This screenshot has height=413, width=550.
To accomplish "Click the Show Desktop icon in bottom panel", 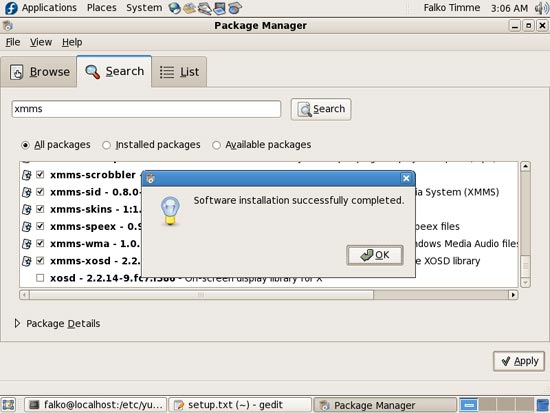I will point(8,405).
